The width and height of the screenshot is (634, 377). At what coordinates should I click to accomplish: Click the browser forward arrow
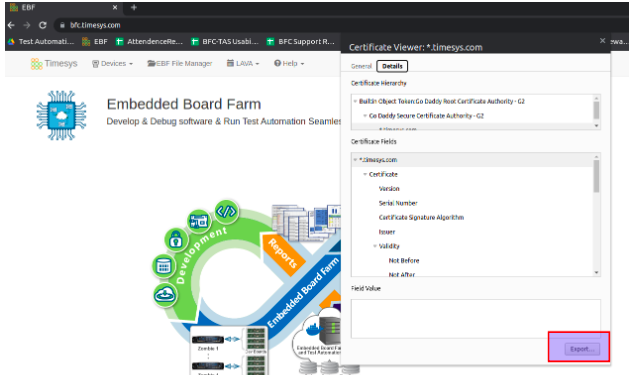(x=27, y=25)
